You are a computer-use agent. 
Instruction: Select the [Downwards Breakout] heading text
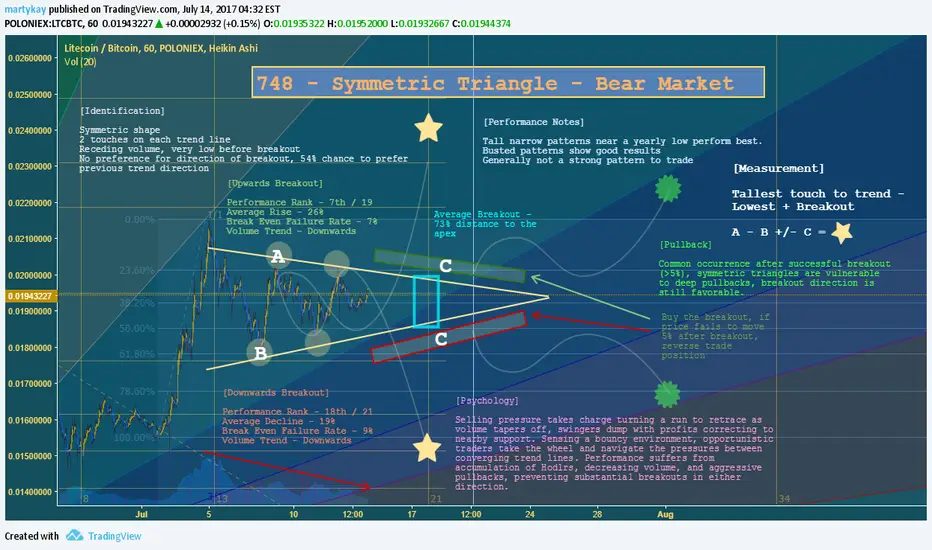click(x=276, y=392)
